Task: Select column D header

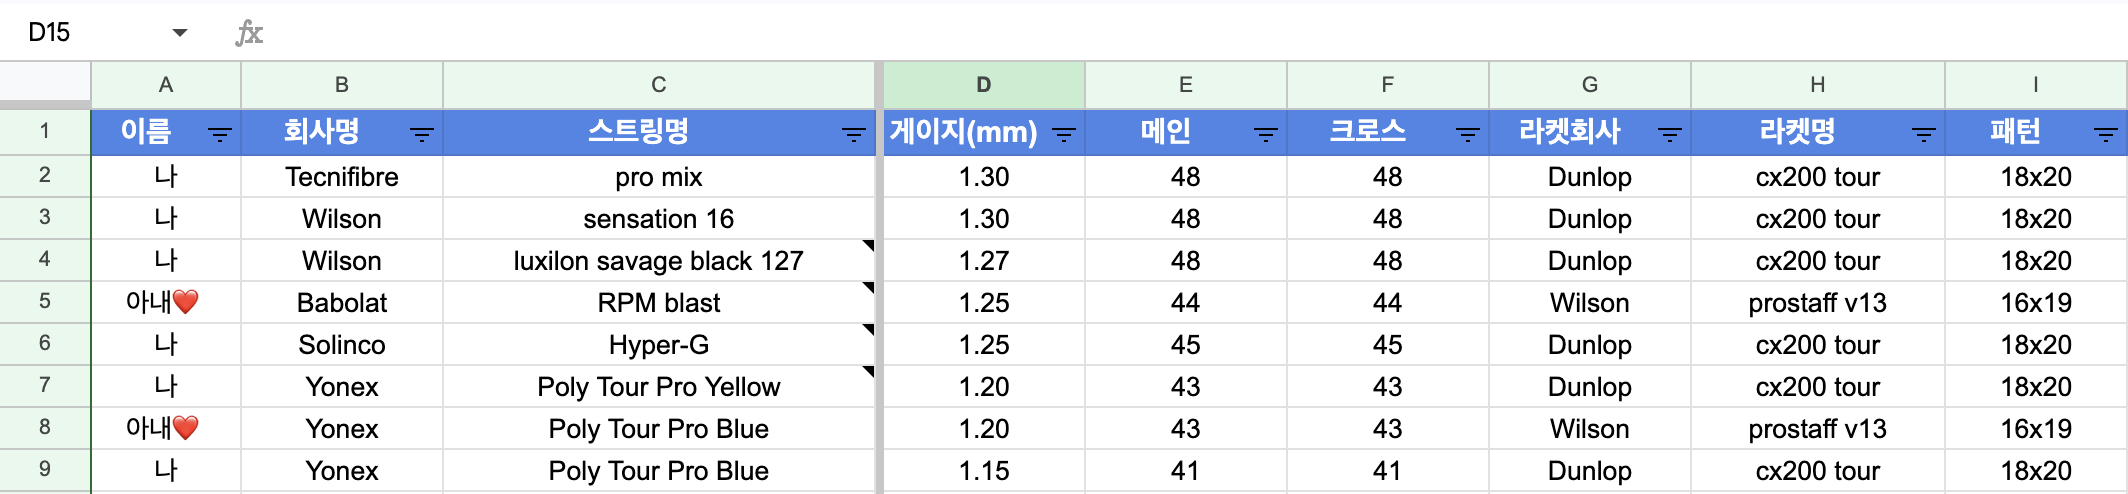Action: (x=984, y=85)
